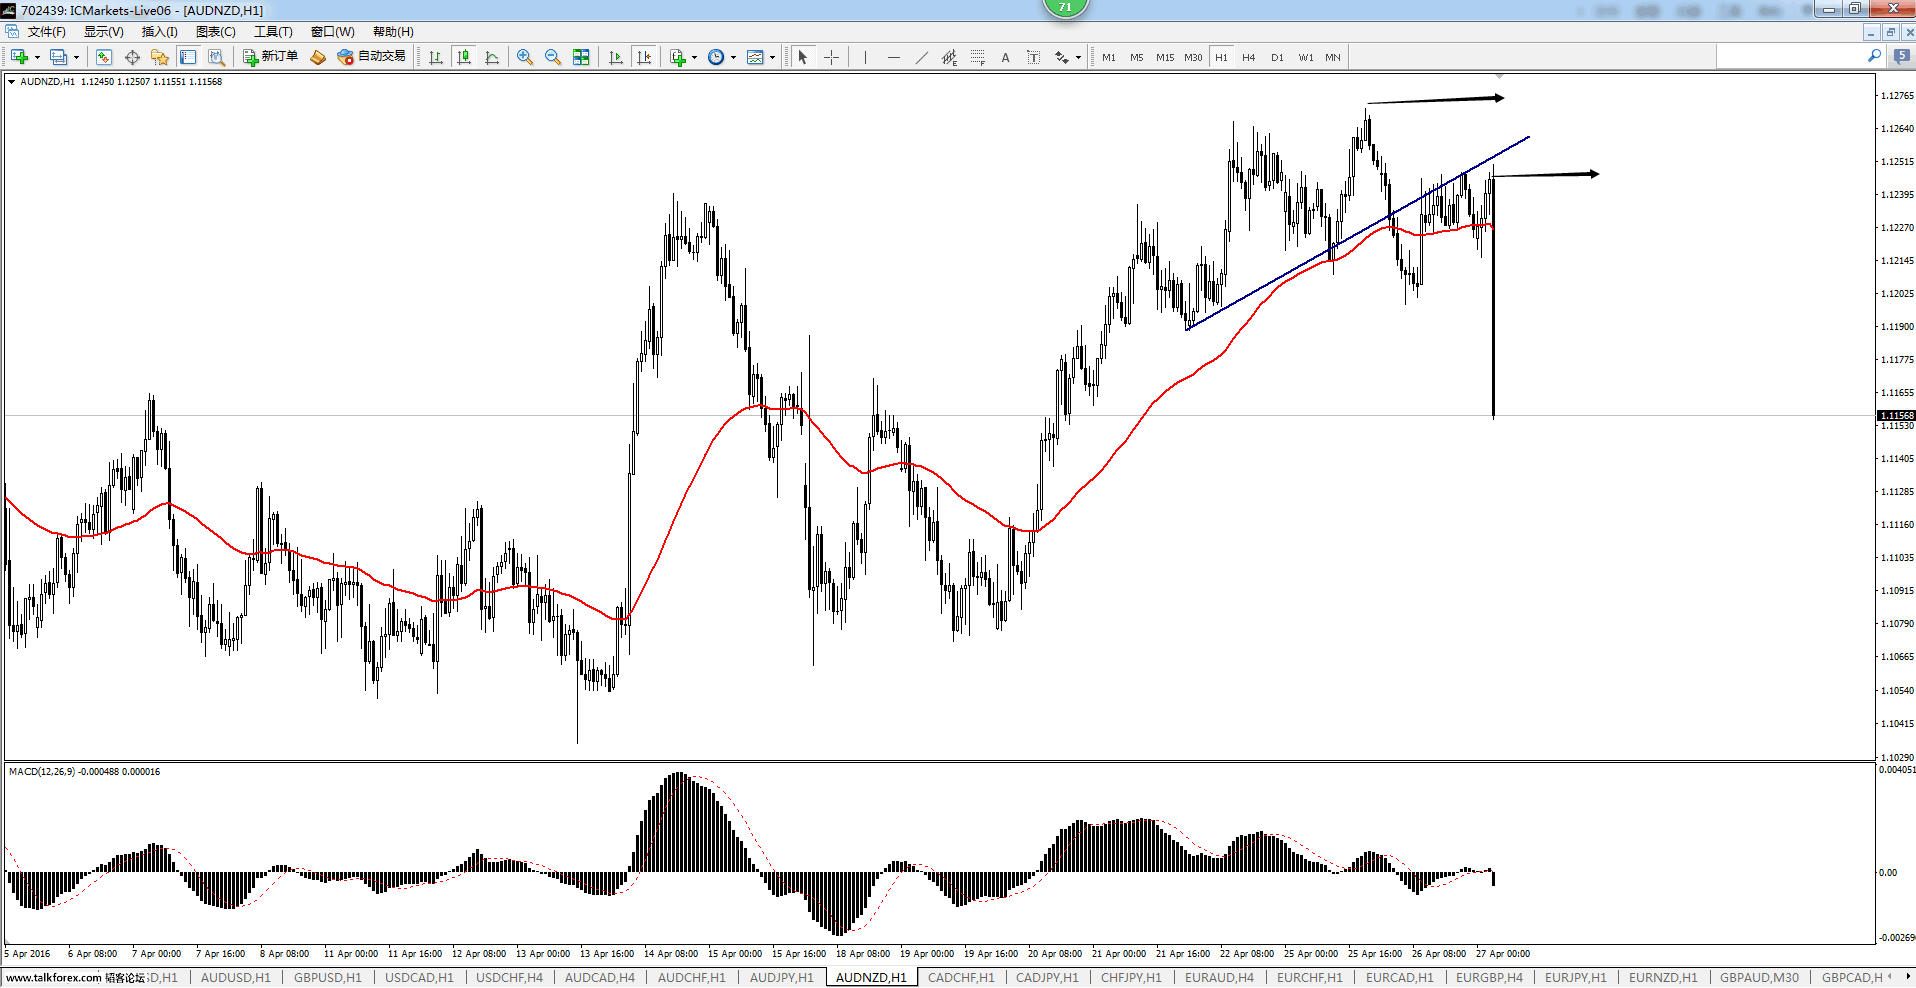Open the chart profiles icon
This screenshot has height=988, width=1916.
click(x=59, y=57)
